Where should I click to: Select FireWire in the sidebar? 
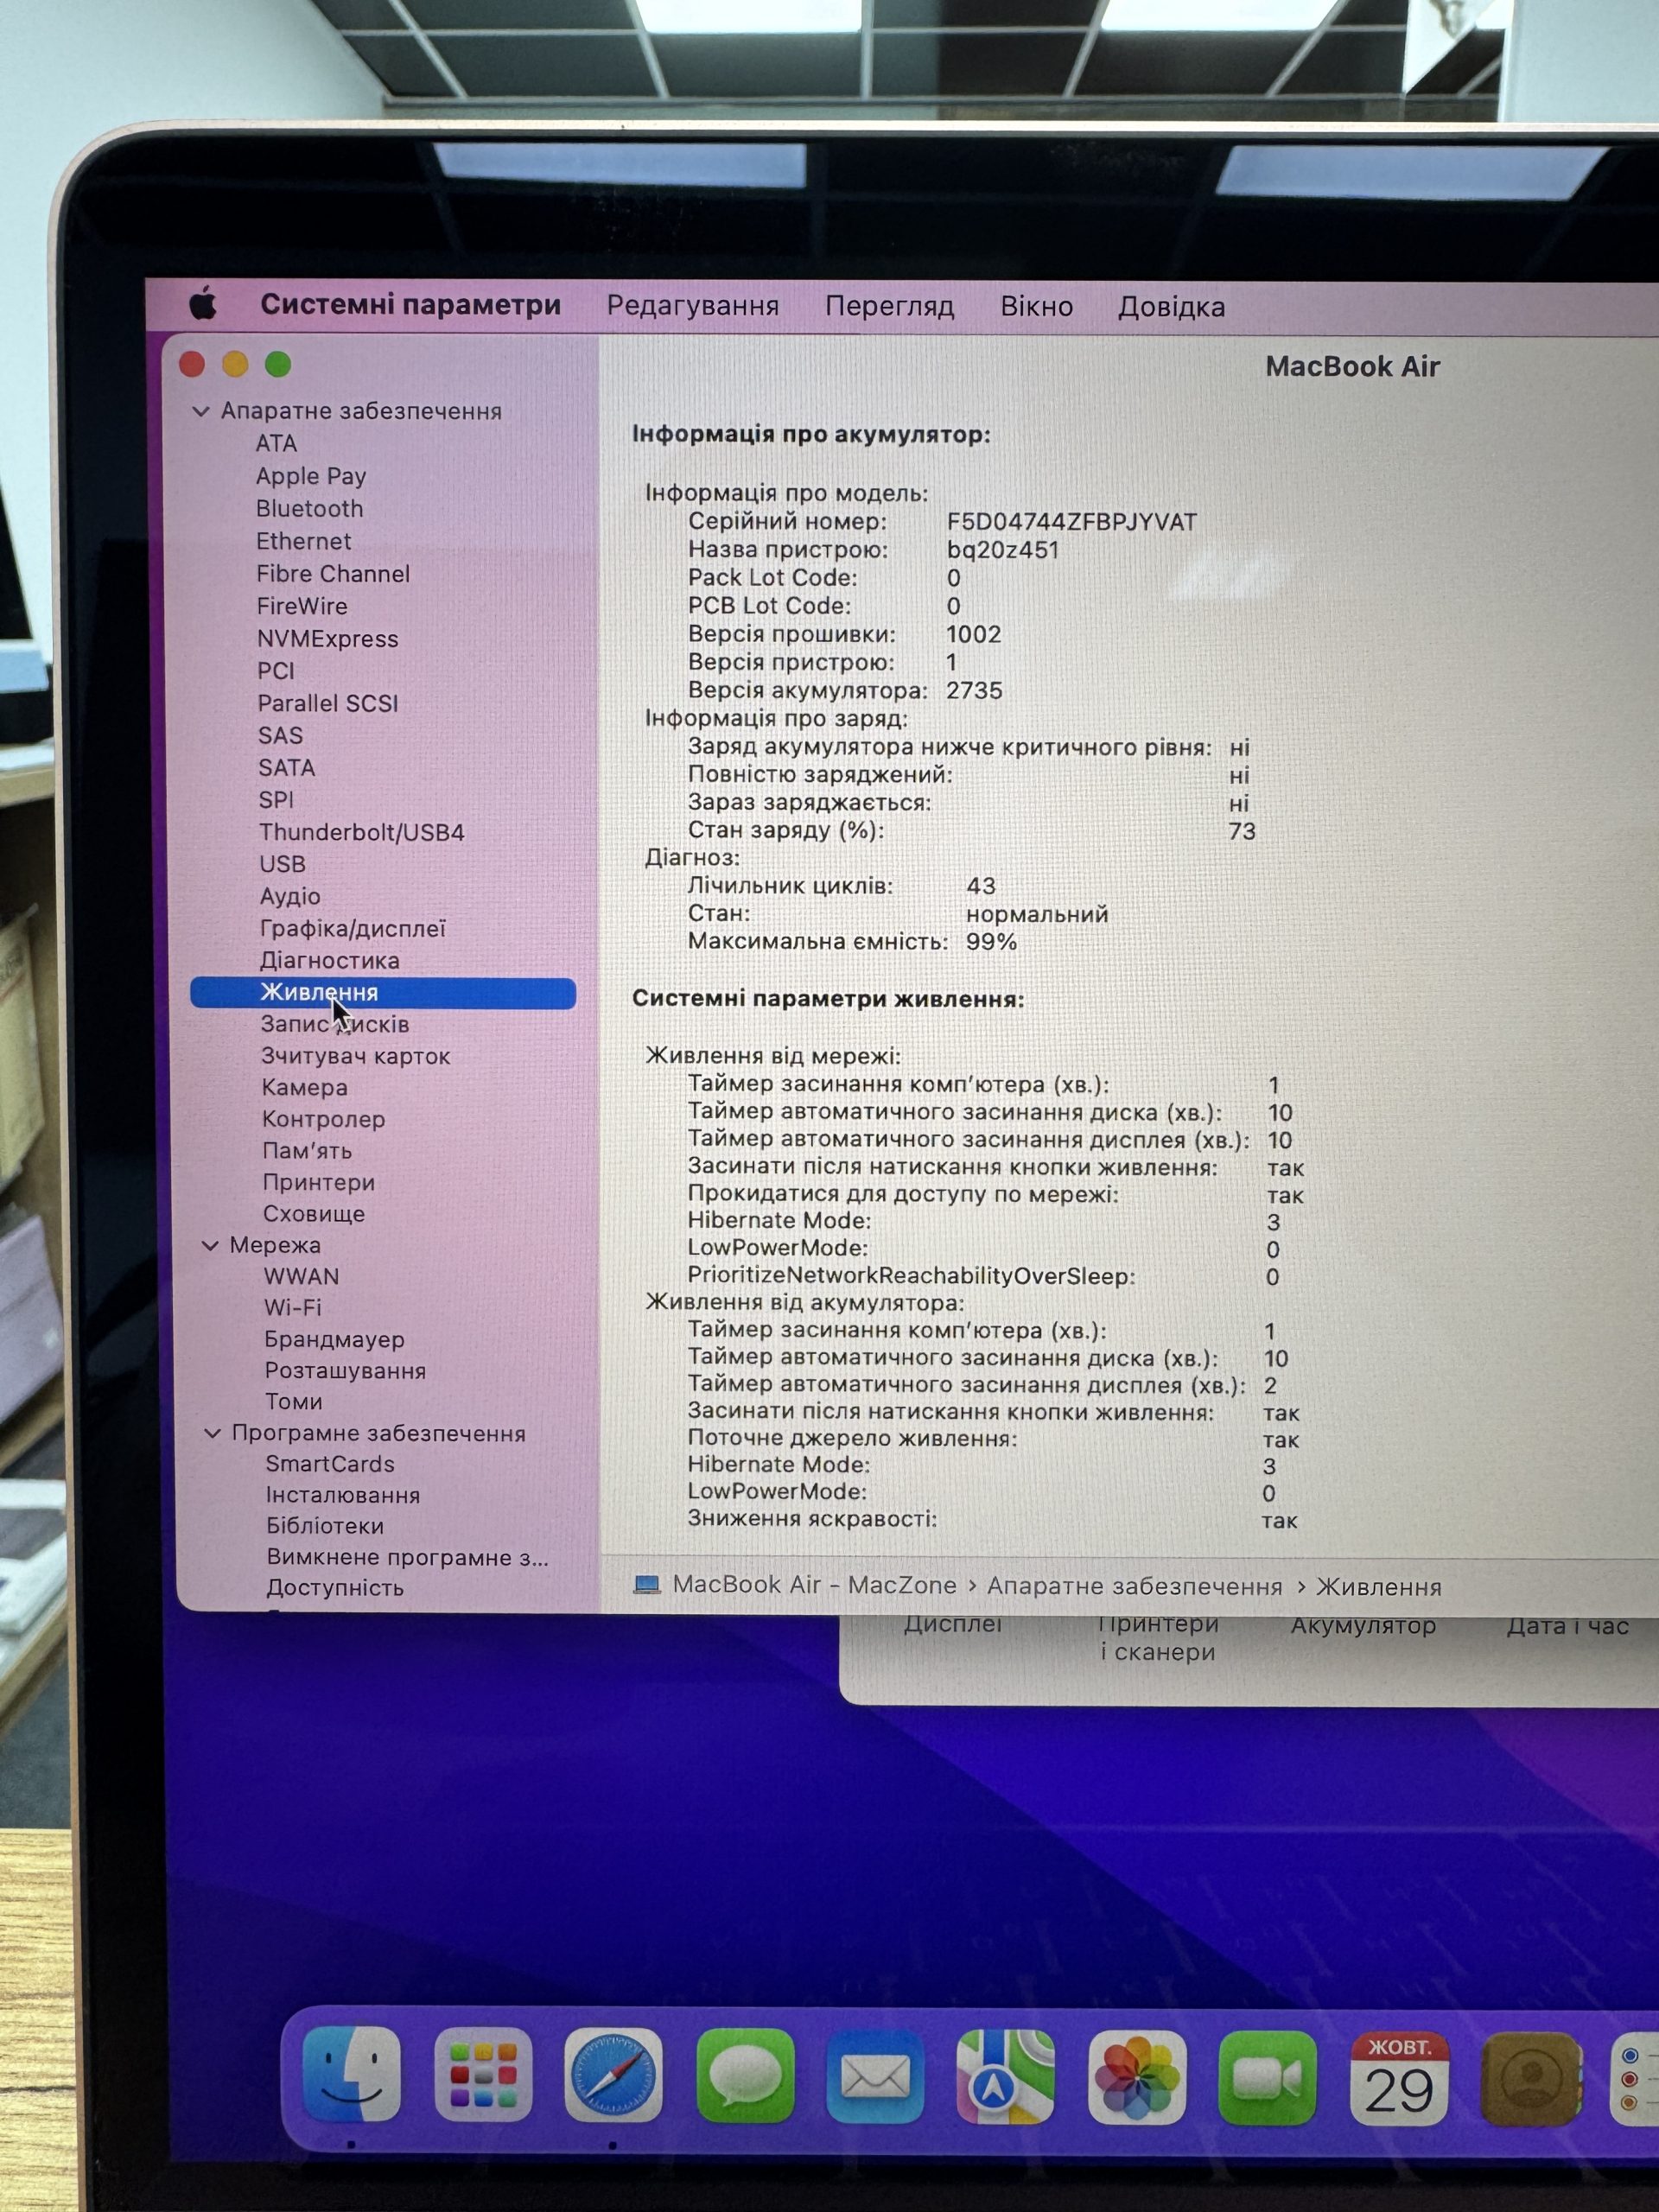click(302, 606)
